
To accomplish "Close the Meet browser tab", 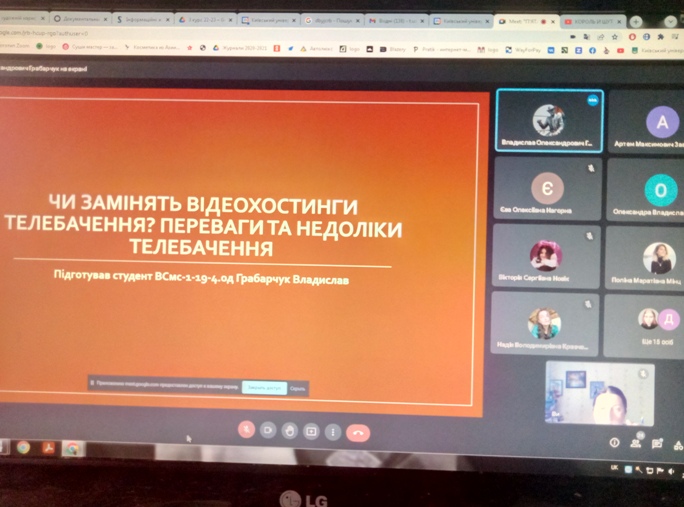I will click(553, 21).
